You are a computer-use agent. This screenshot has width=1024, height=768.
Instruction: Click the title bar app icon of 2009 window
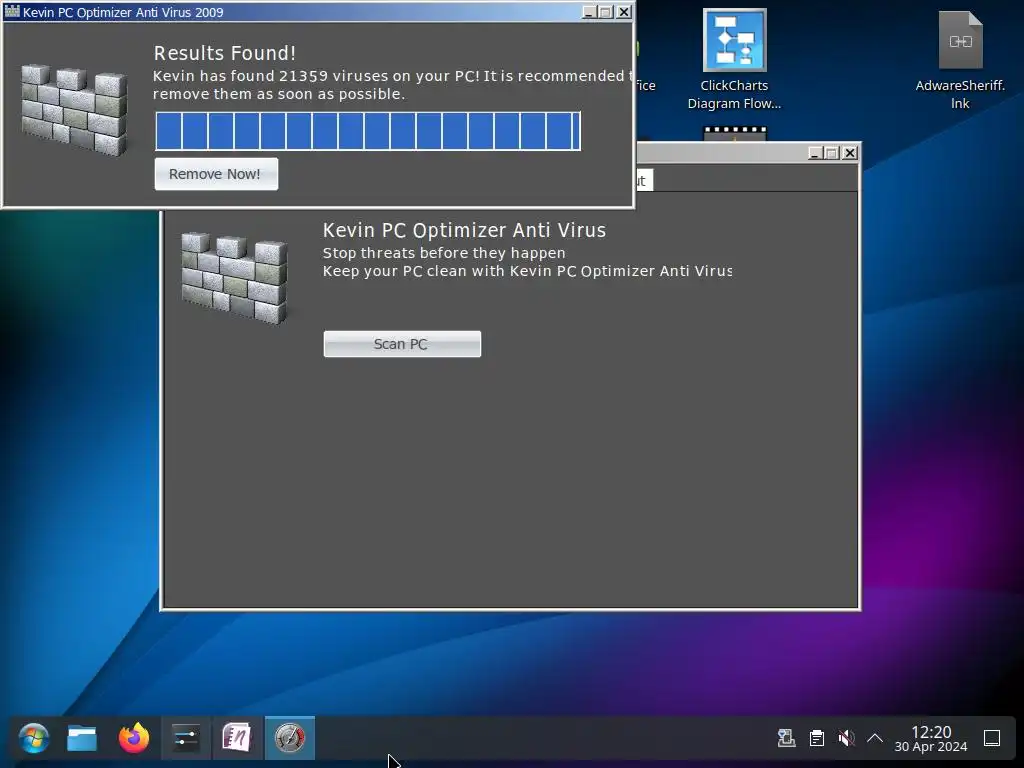[12, 11]
